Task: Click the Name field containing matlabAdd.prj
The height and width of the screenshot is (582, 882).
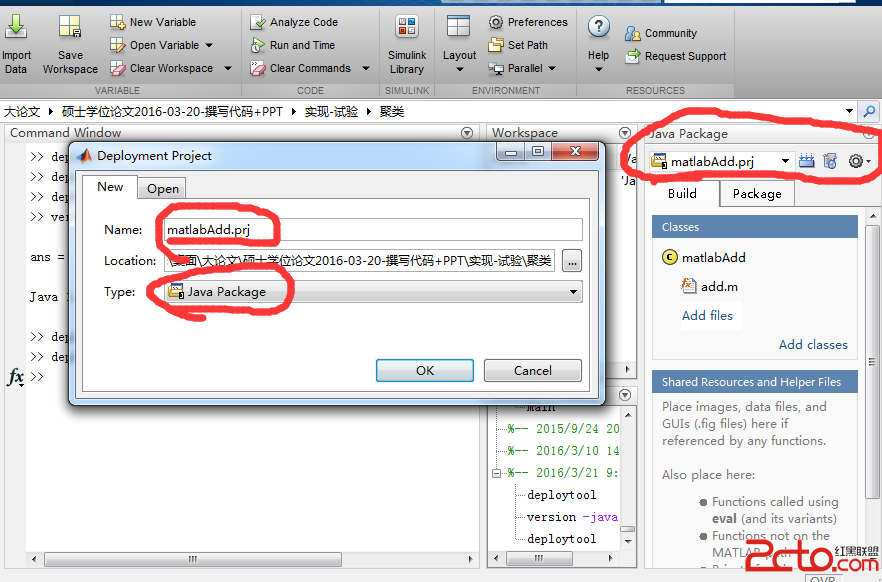Action: click(x=373, y=229)
